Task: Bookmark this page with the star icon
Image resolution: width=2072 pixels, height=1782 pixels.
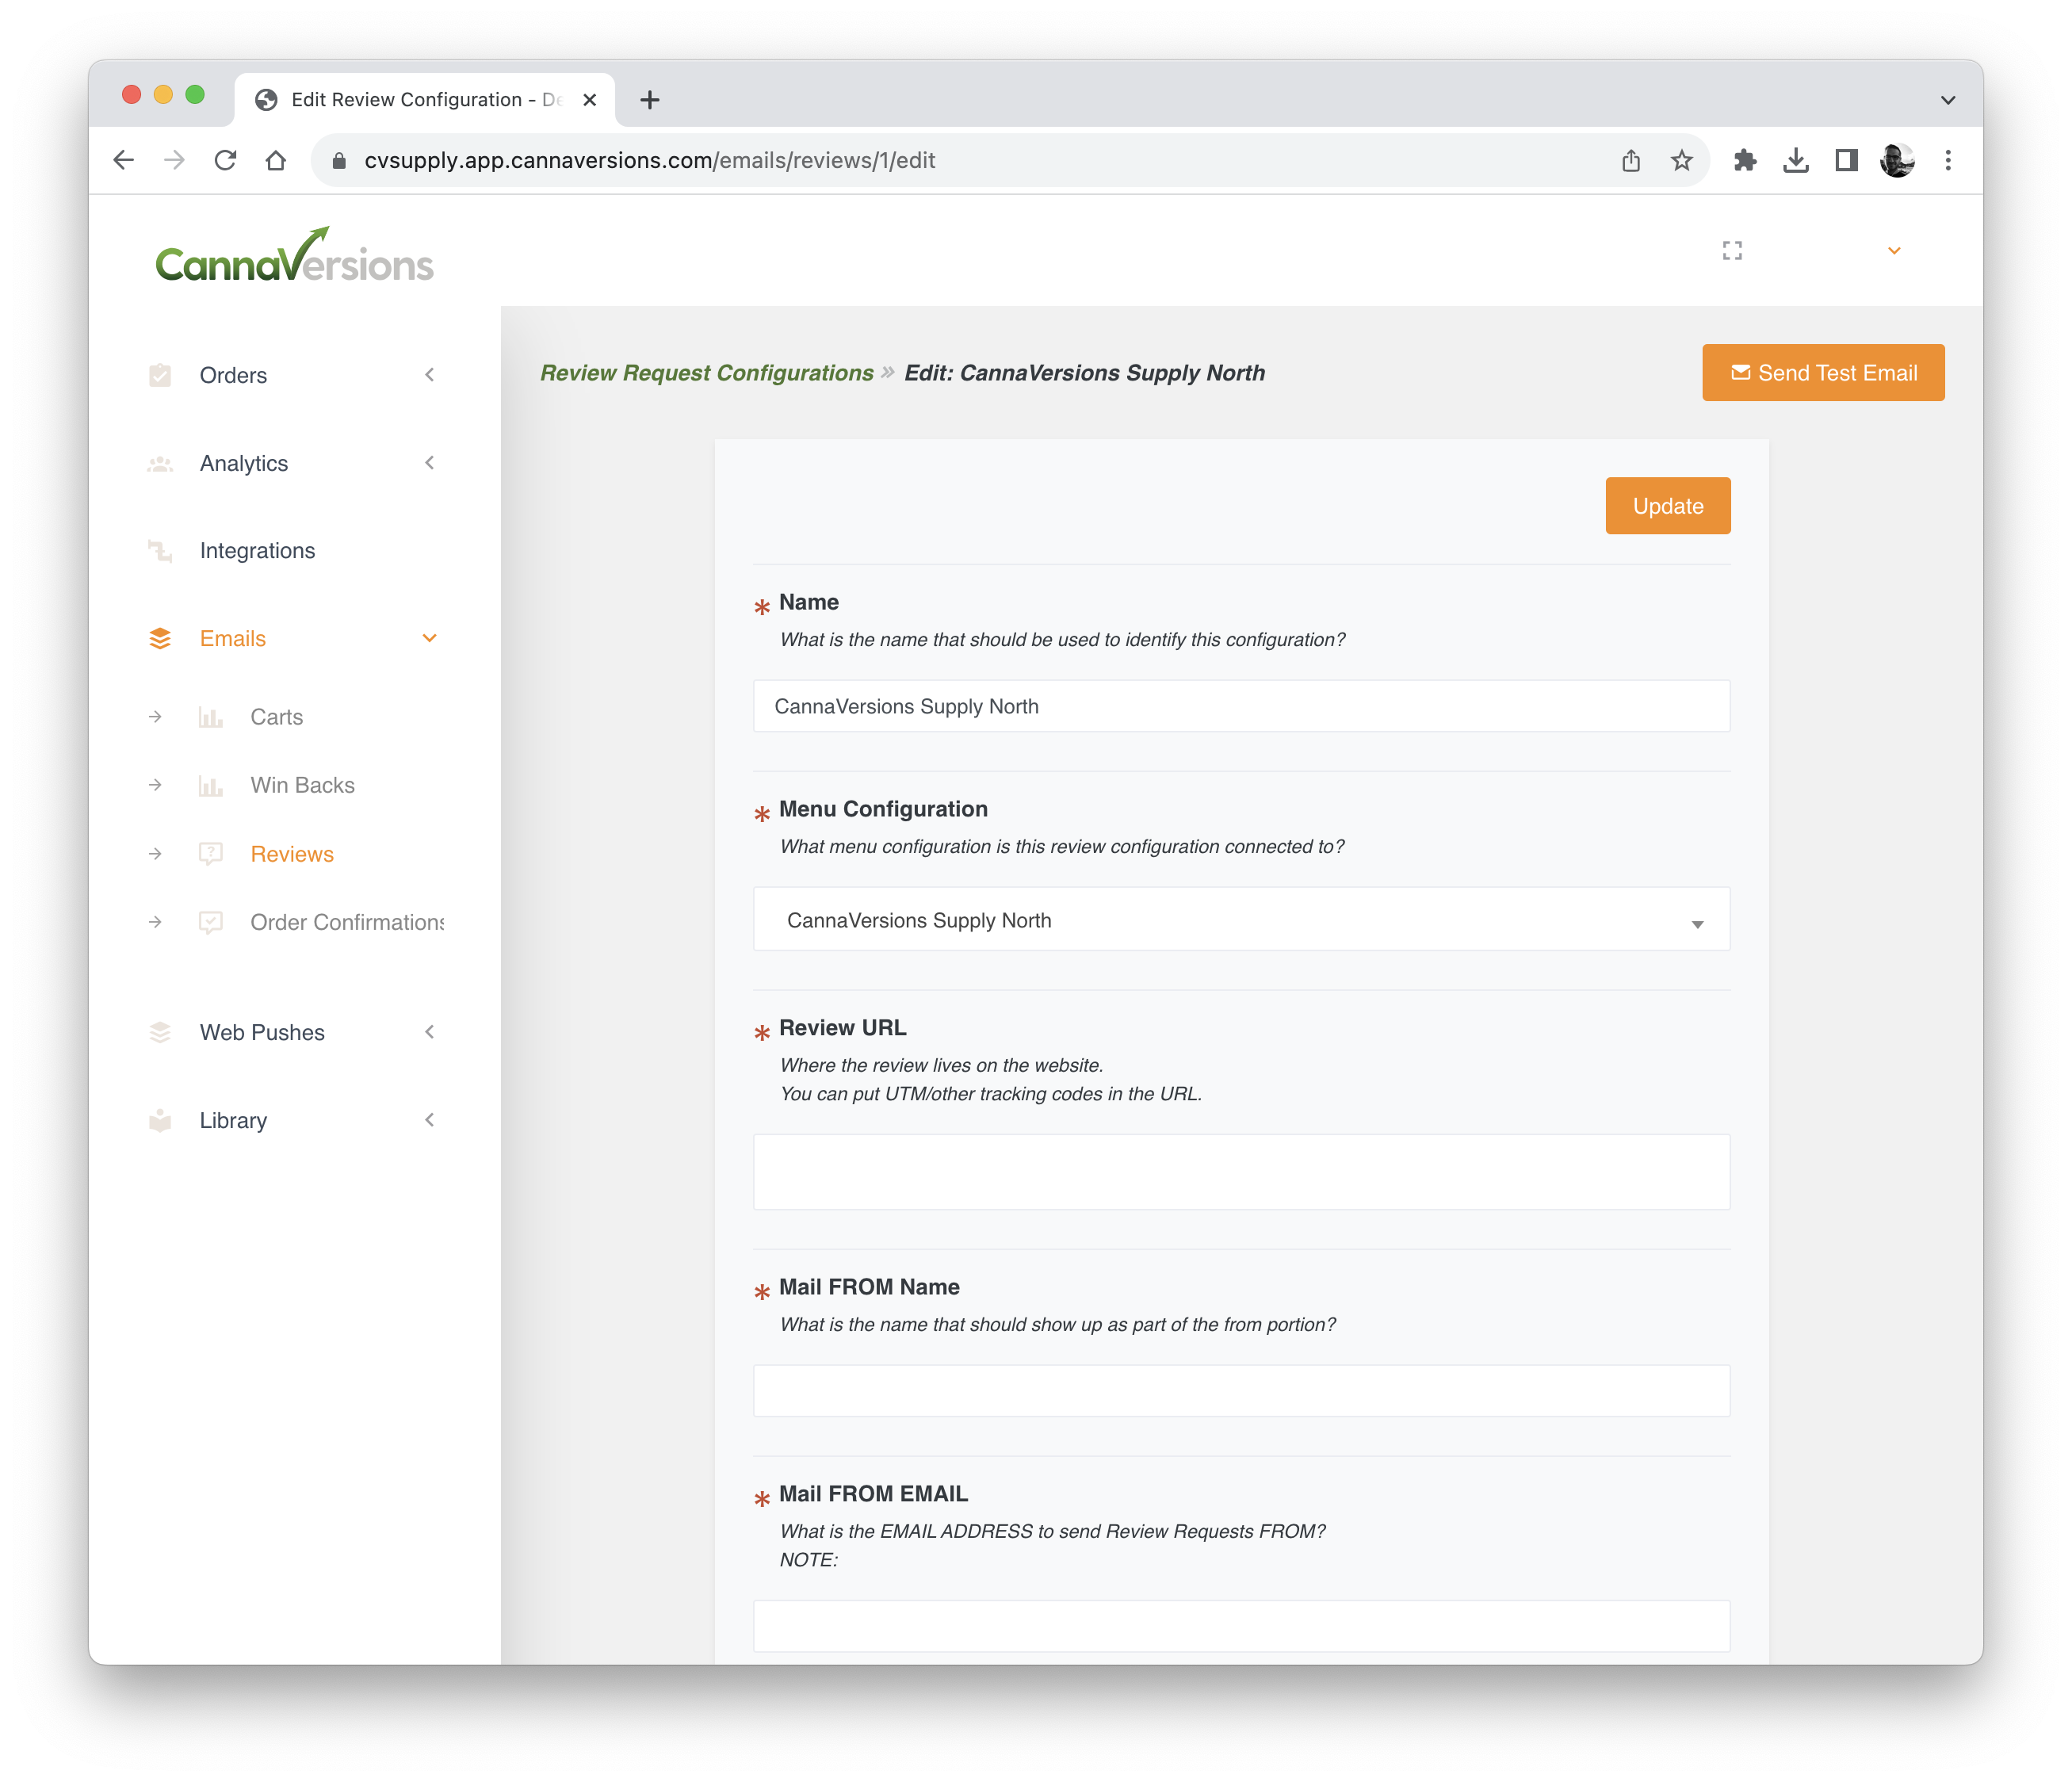Action: (x=1682, y=160)
